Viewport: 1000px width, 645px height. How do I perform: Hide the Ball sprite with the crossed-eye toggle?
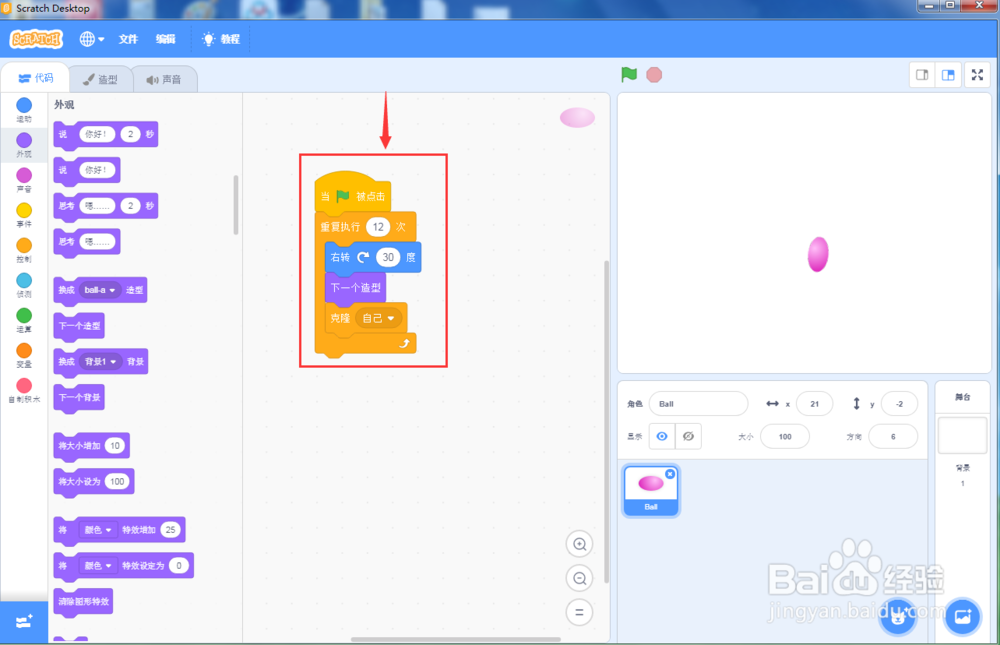click(689, 436)
